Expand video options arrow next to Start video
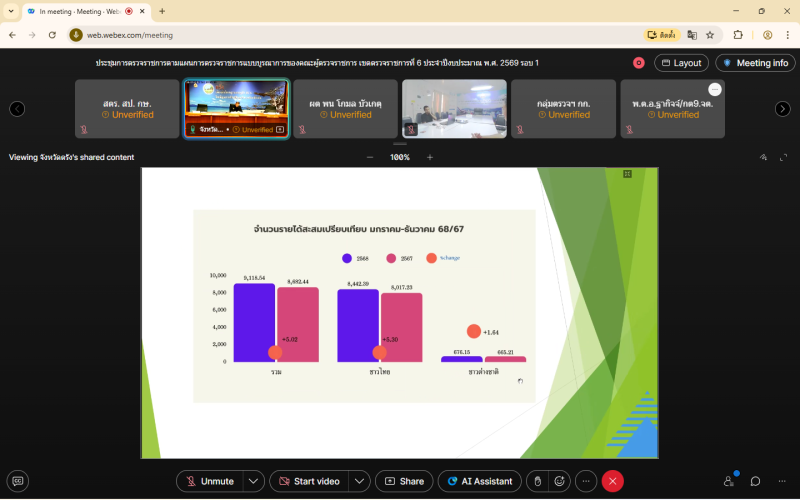800x500 pixels. [357, 481]
